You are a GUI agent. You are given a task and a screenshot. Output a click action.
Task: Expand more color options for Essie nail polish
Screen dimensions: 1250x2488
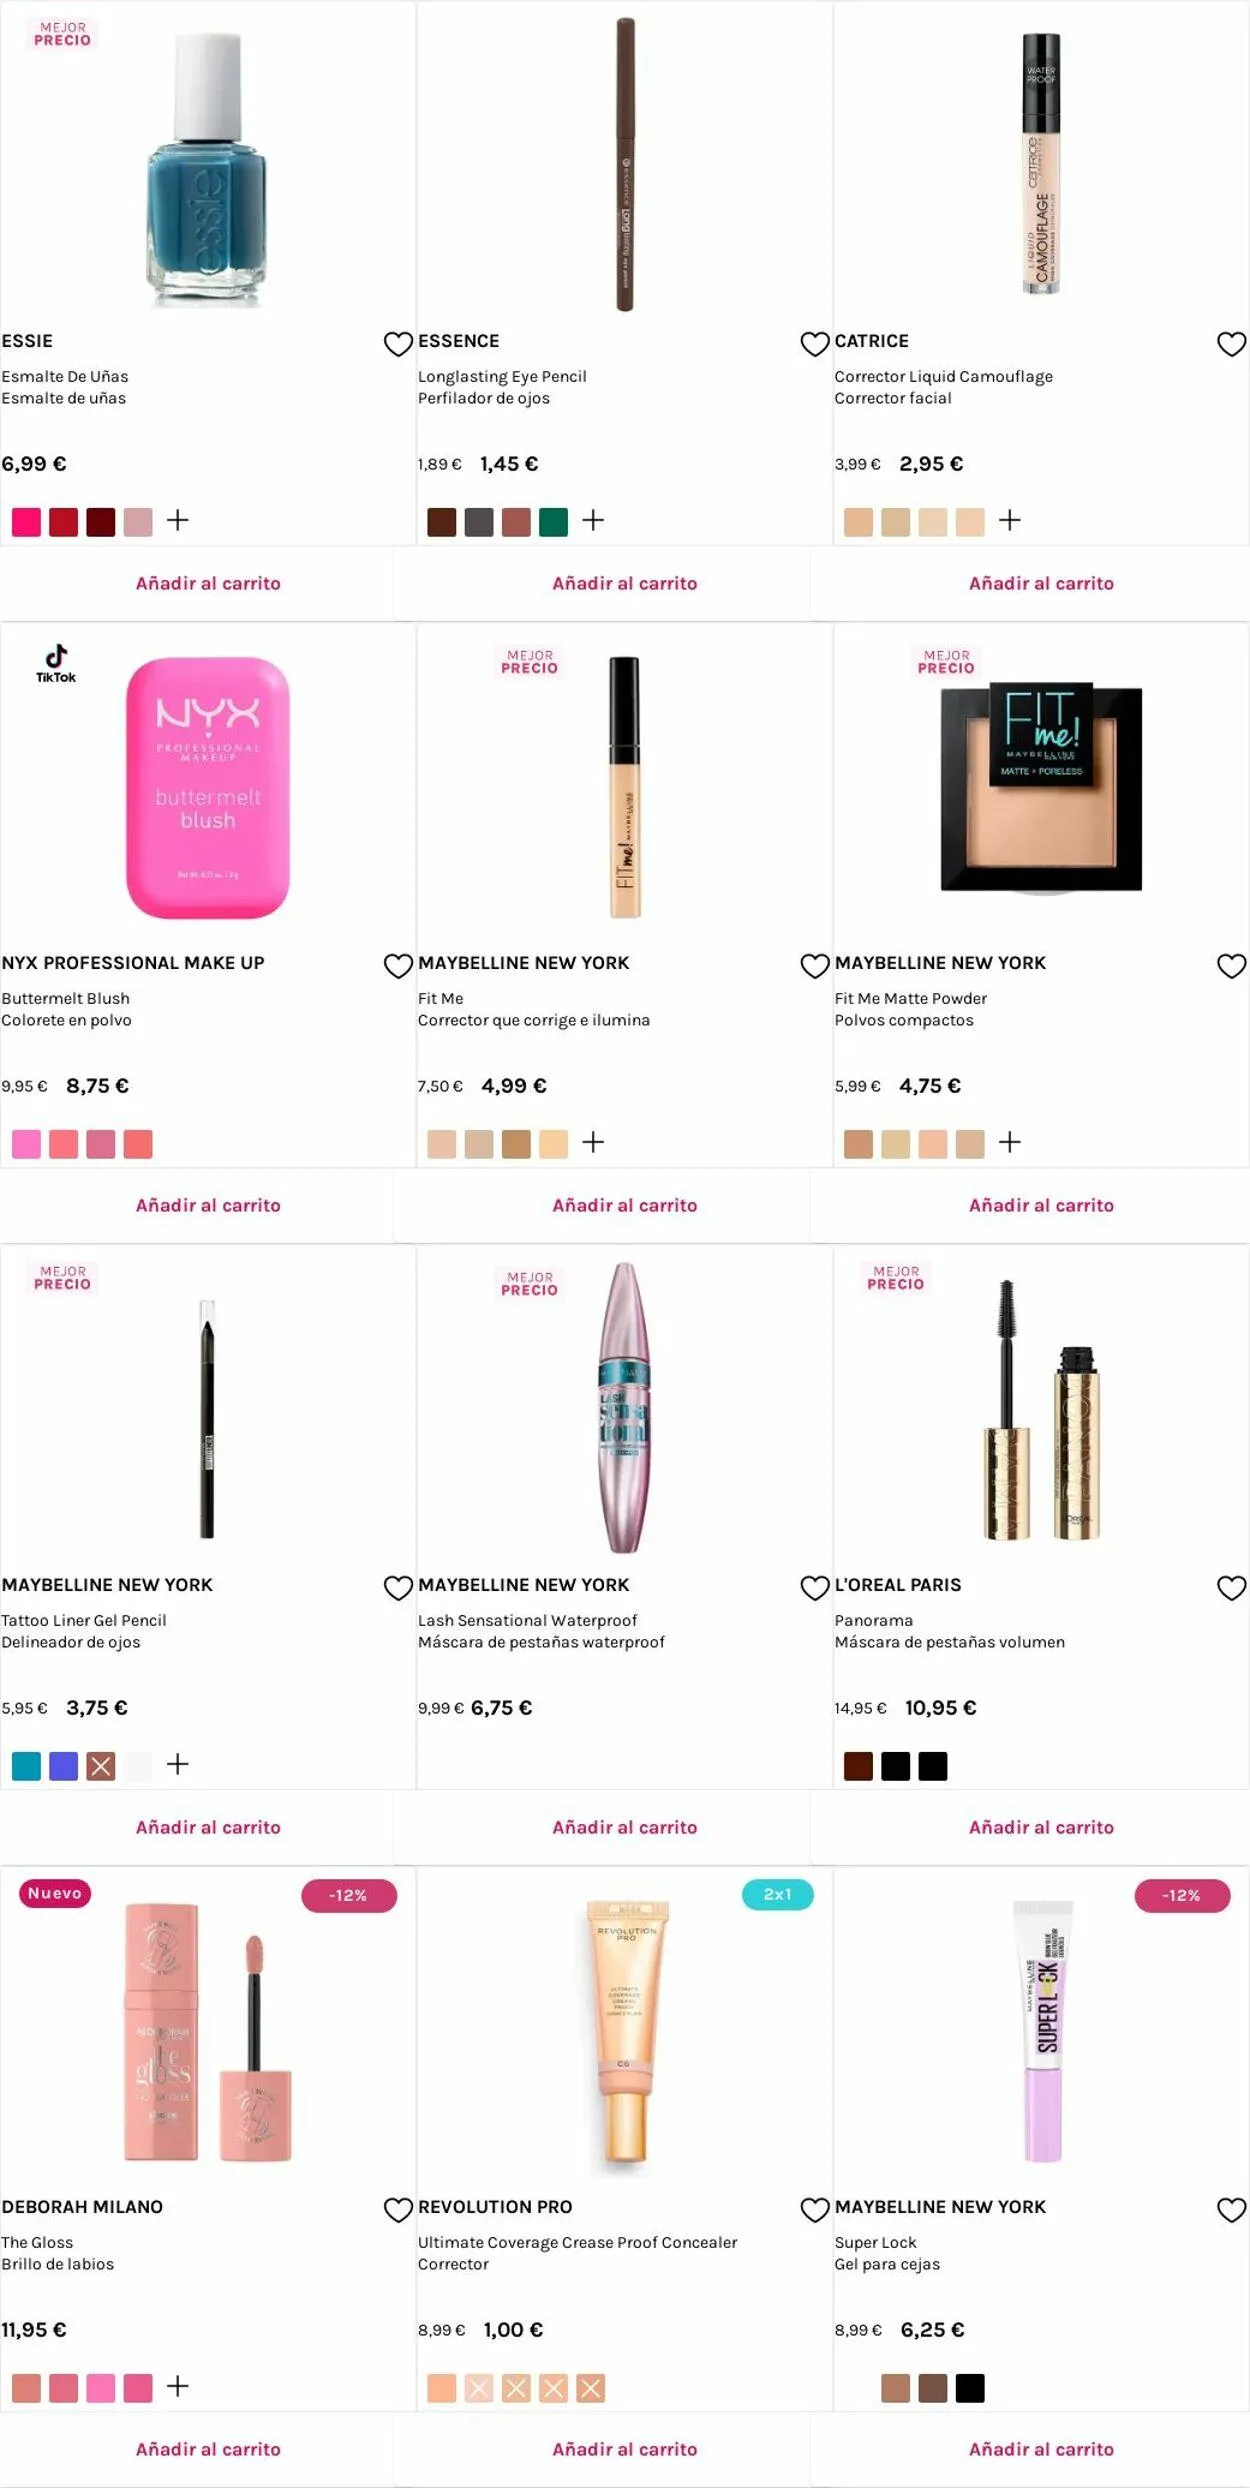[x=178, y=520]
